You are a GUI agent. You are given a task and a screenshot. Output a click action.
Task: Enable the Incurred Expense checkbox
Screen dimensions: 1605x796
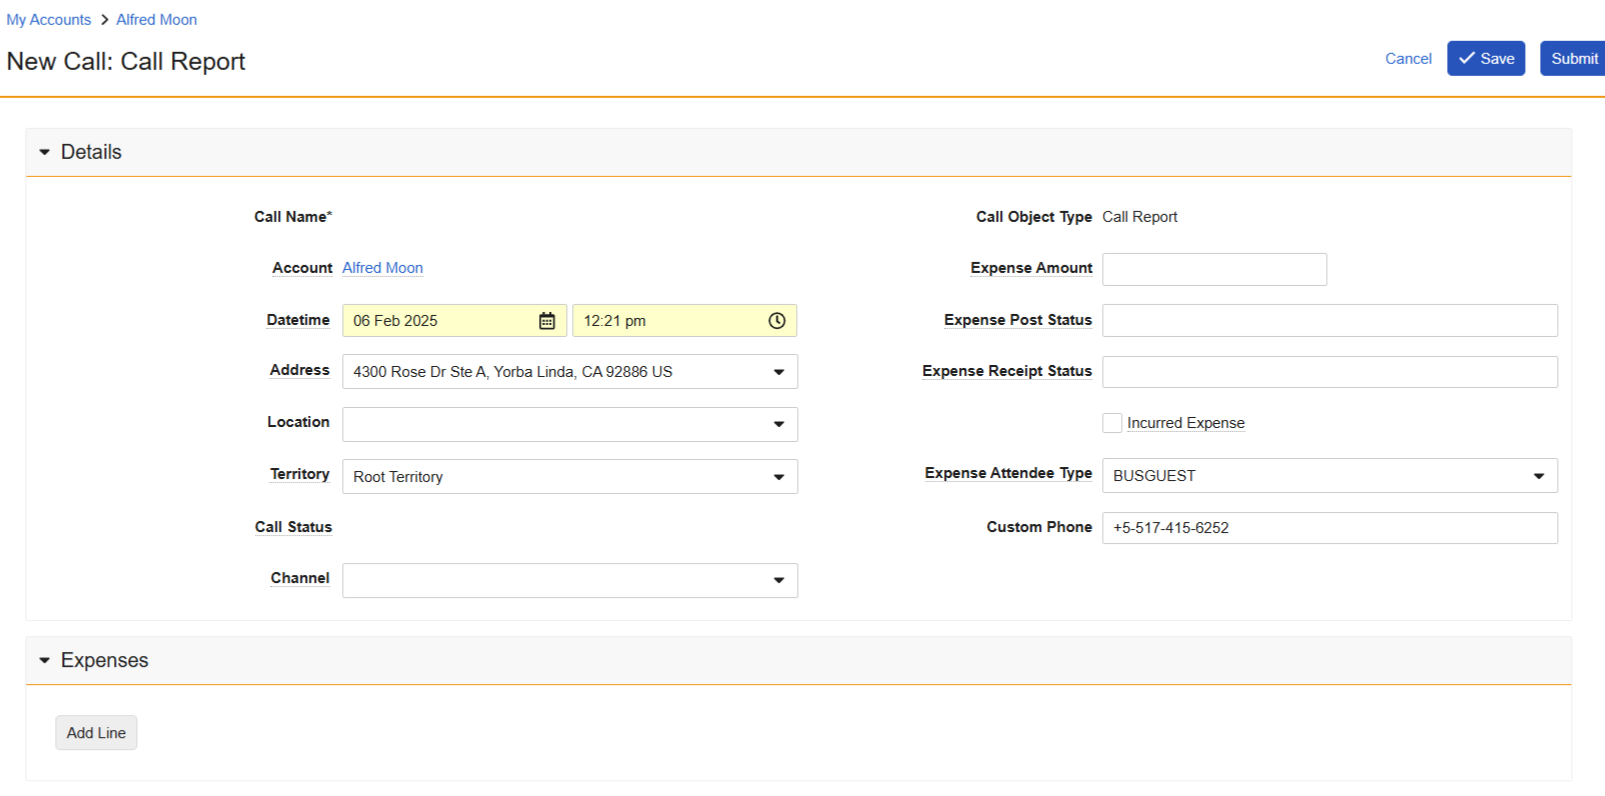click(x=1112, y=423)
